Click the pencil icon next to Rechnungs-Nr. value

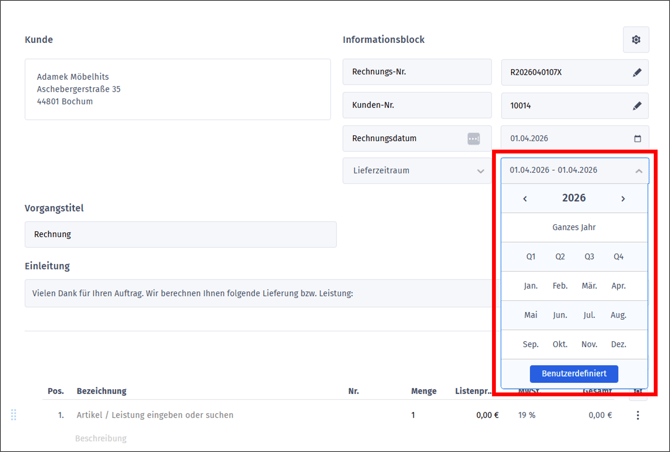pyautogui.click(x=637, y=73)
